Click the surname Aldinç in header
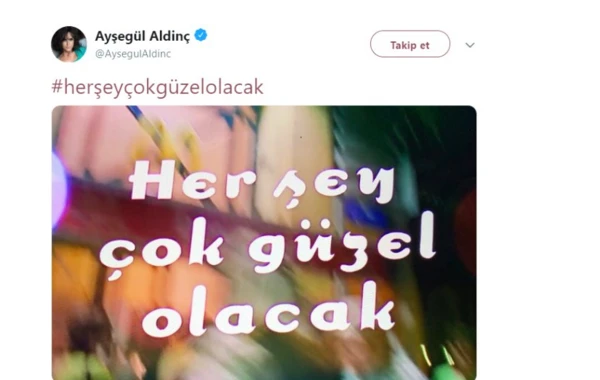 (170, 36)
